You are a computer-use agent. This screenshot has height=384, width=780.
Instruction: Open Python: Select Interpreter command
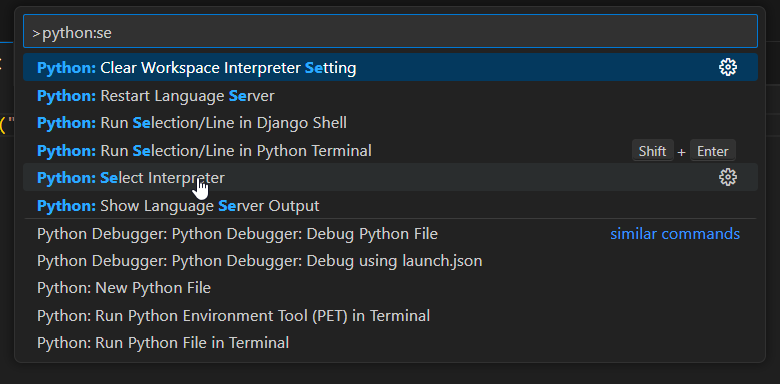[x=390, y=177]
